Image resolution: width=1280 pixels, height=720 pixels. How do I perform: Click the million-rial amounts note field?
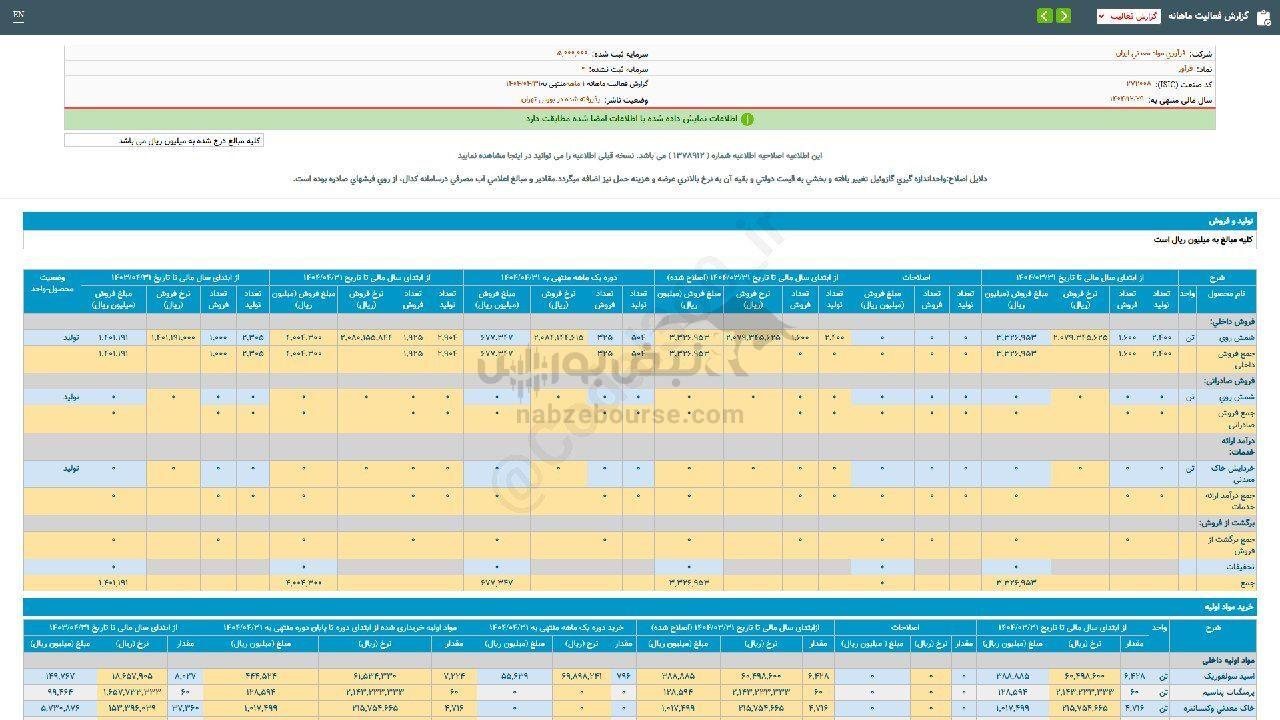[x=164, y=141]
